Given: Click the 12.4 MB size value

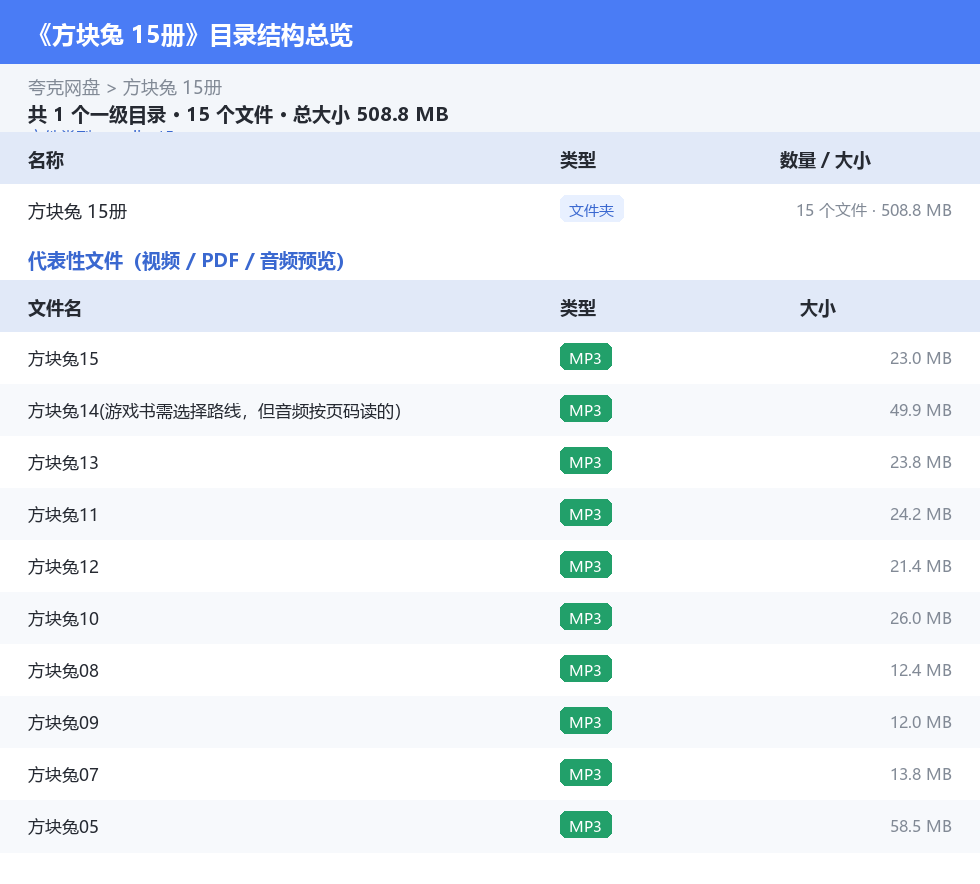Looking at the screenshot, I should click(x=921, y=670).
